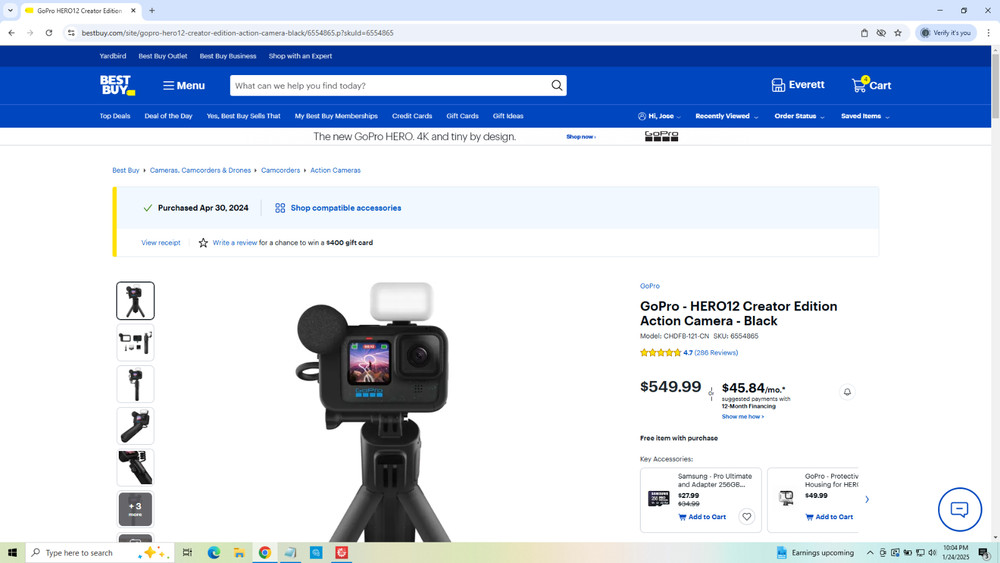Click Shop now in the GoPro banner
Image resolution: width=1000 pixels, height=563 pixels.
click(x=580, y=136)
